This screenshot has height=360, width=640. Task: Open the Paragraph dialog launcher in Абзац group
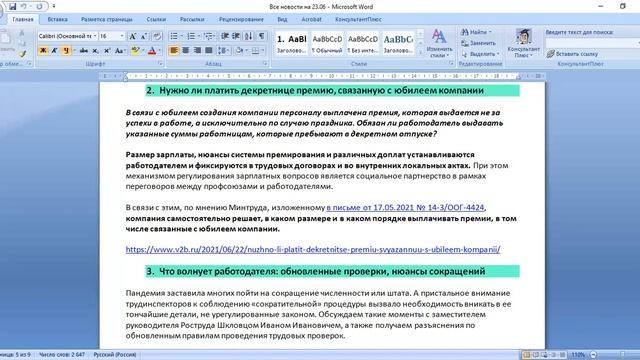(x=265, y=64)
